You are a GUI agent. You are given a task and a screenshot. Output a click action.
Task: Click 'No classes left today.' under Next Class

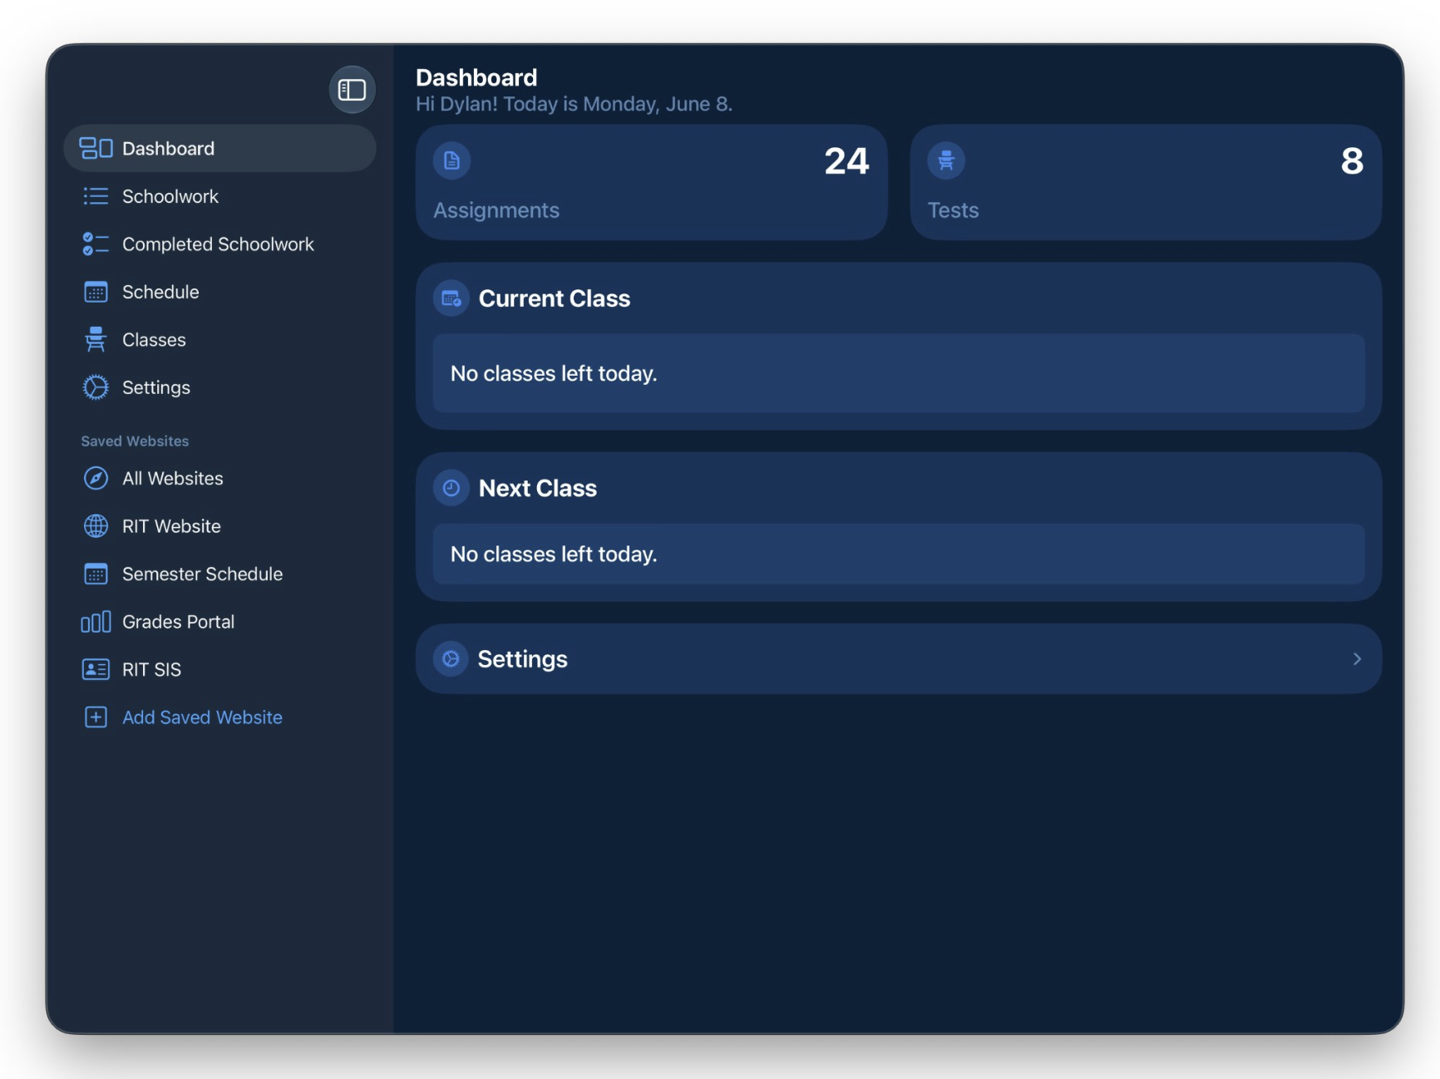(x=553, y=554)
